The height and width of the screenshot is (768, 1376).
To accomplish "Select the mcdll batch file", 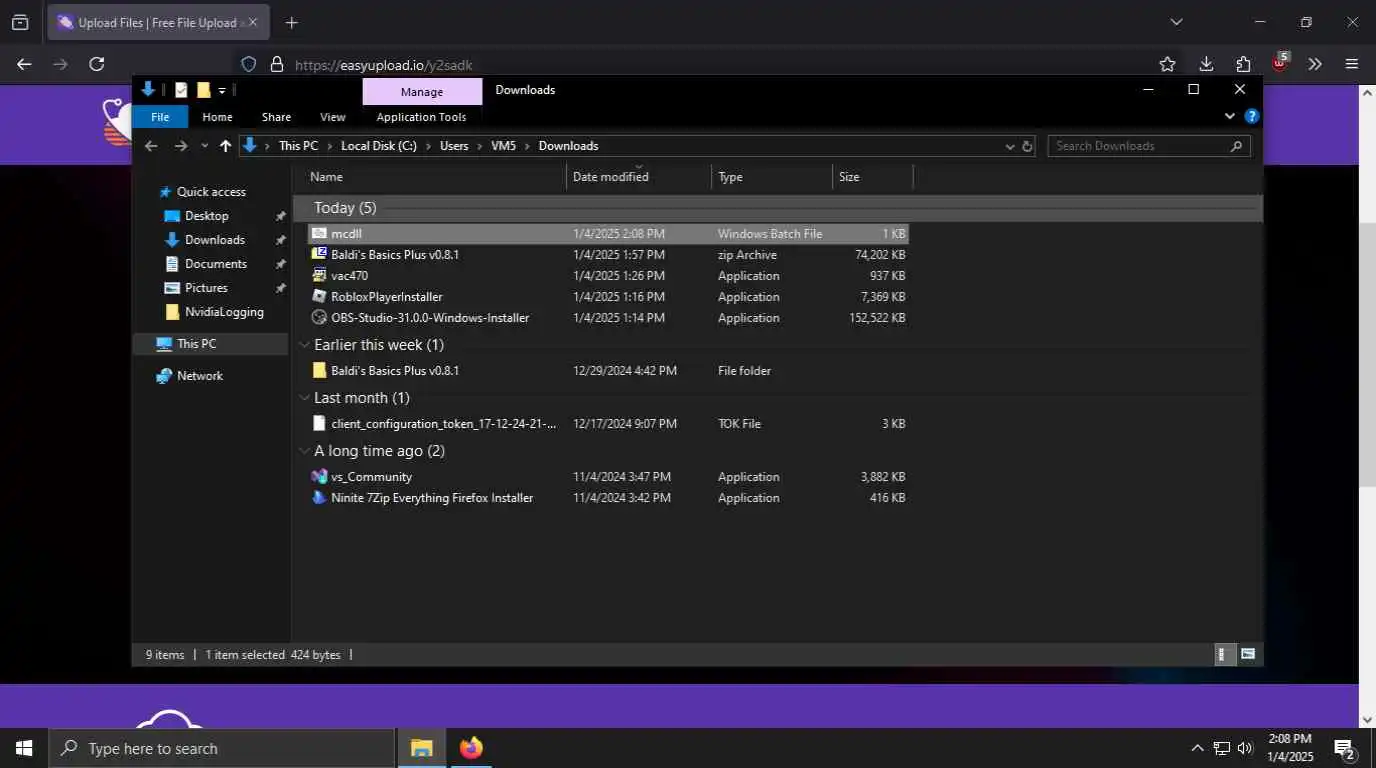I will 608,233.
